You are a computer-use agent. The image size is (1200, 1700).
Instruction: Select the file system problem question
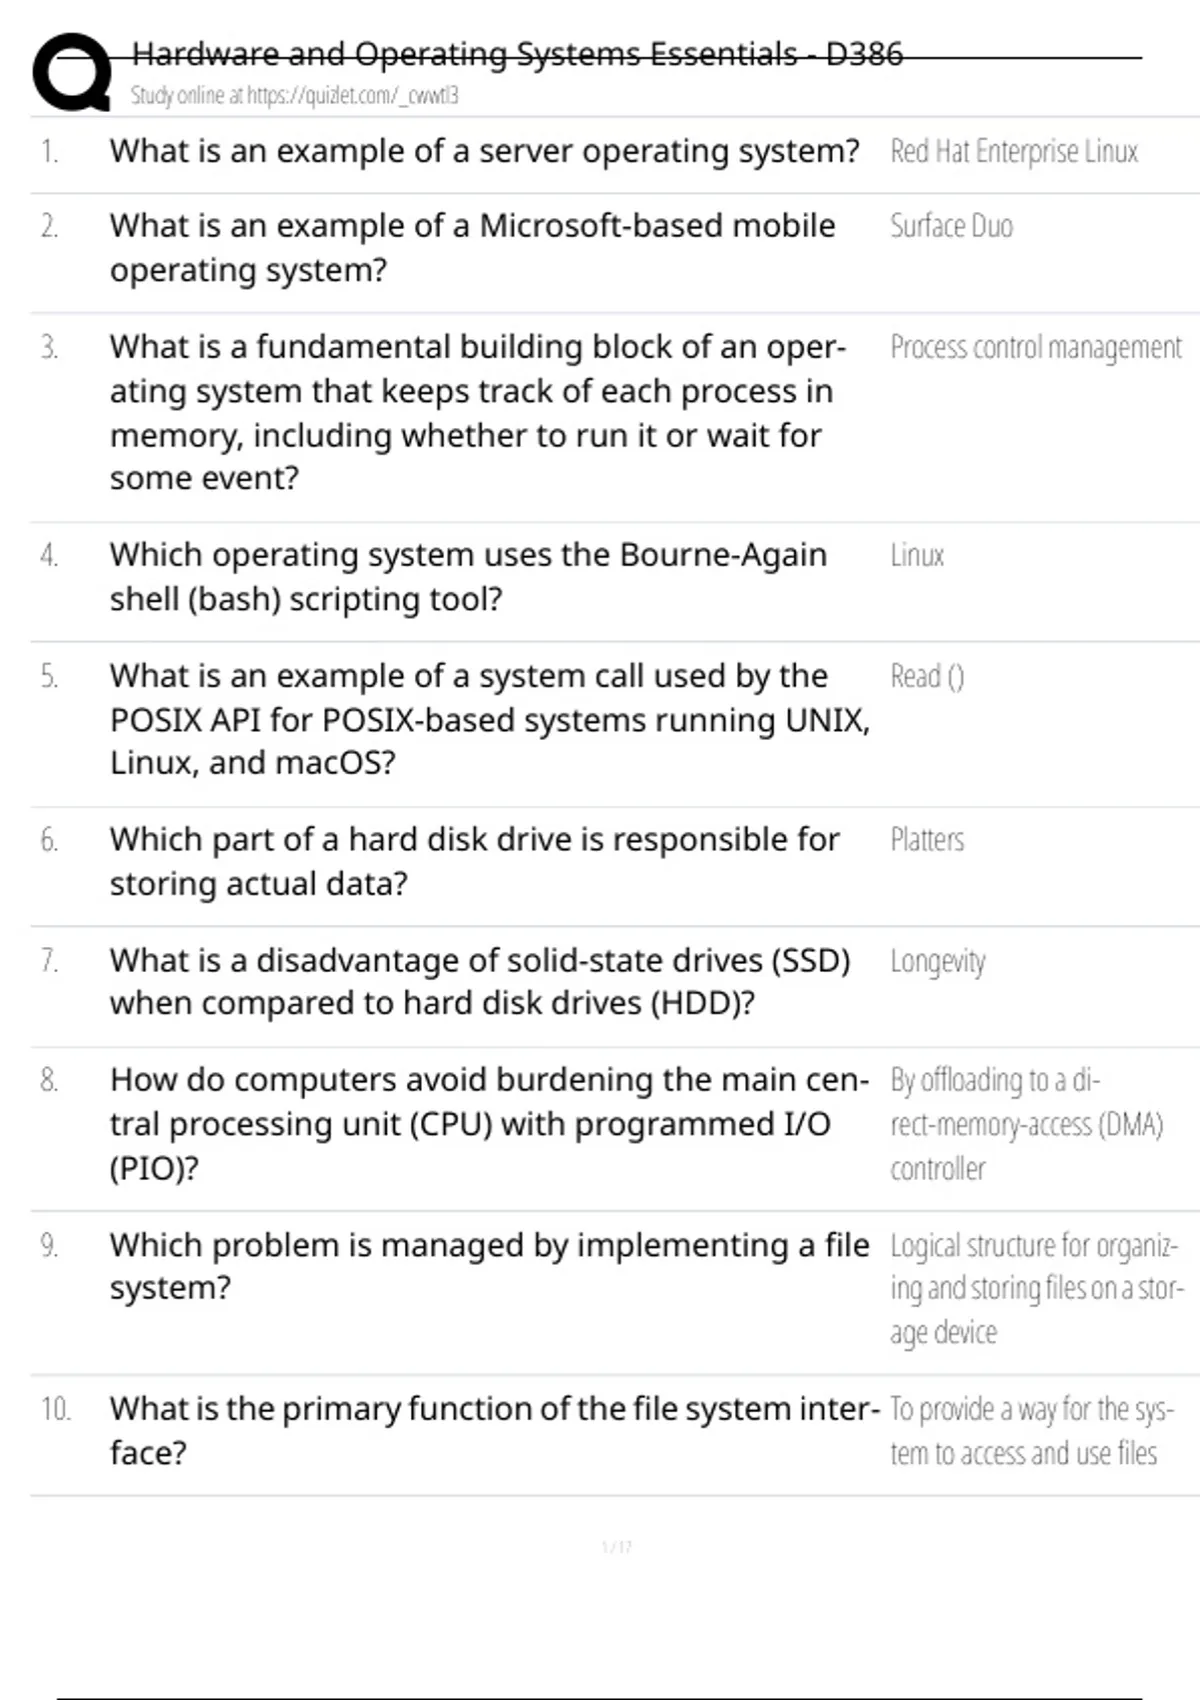coord(489,1266)
